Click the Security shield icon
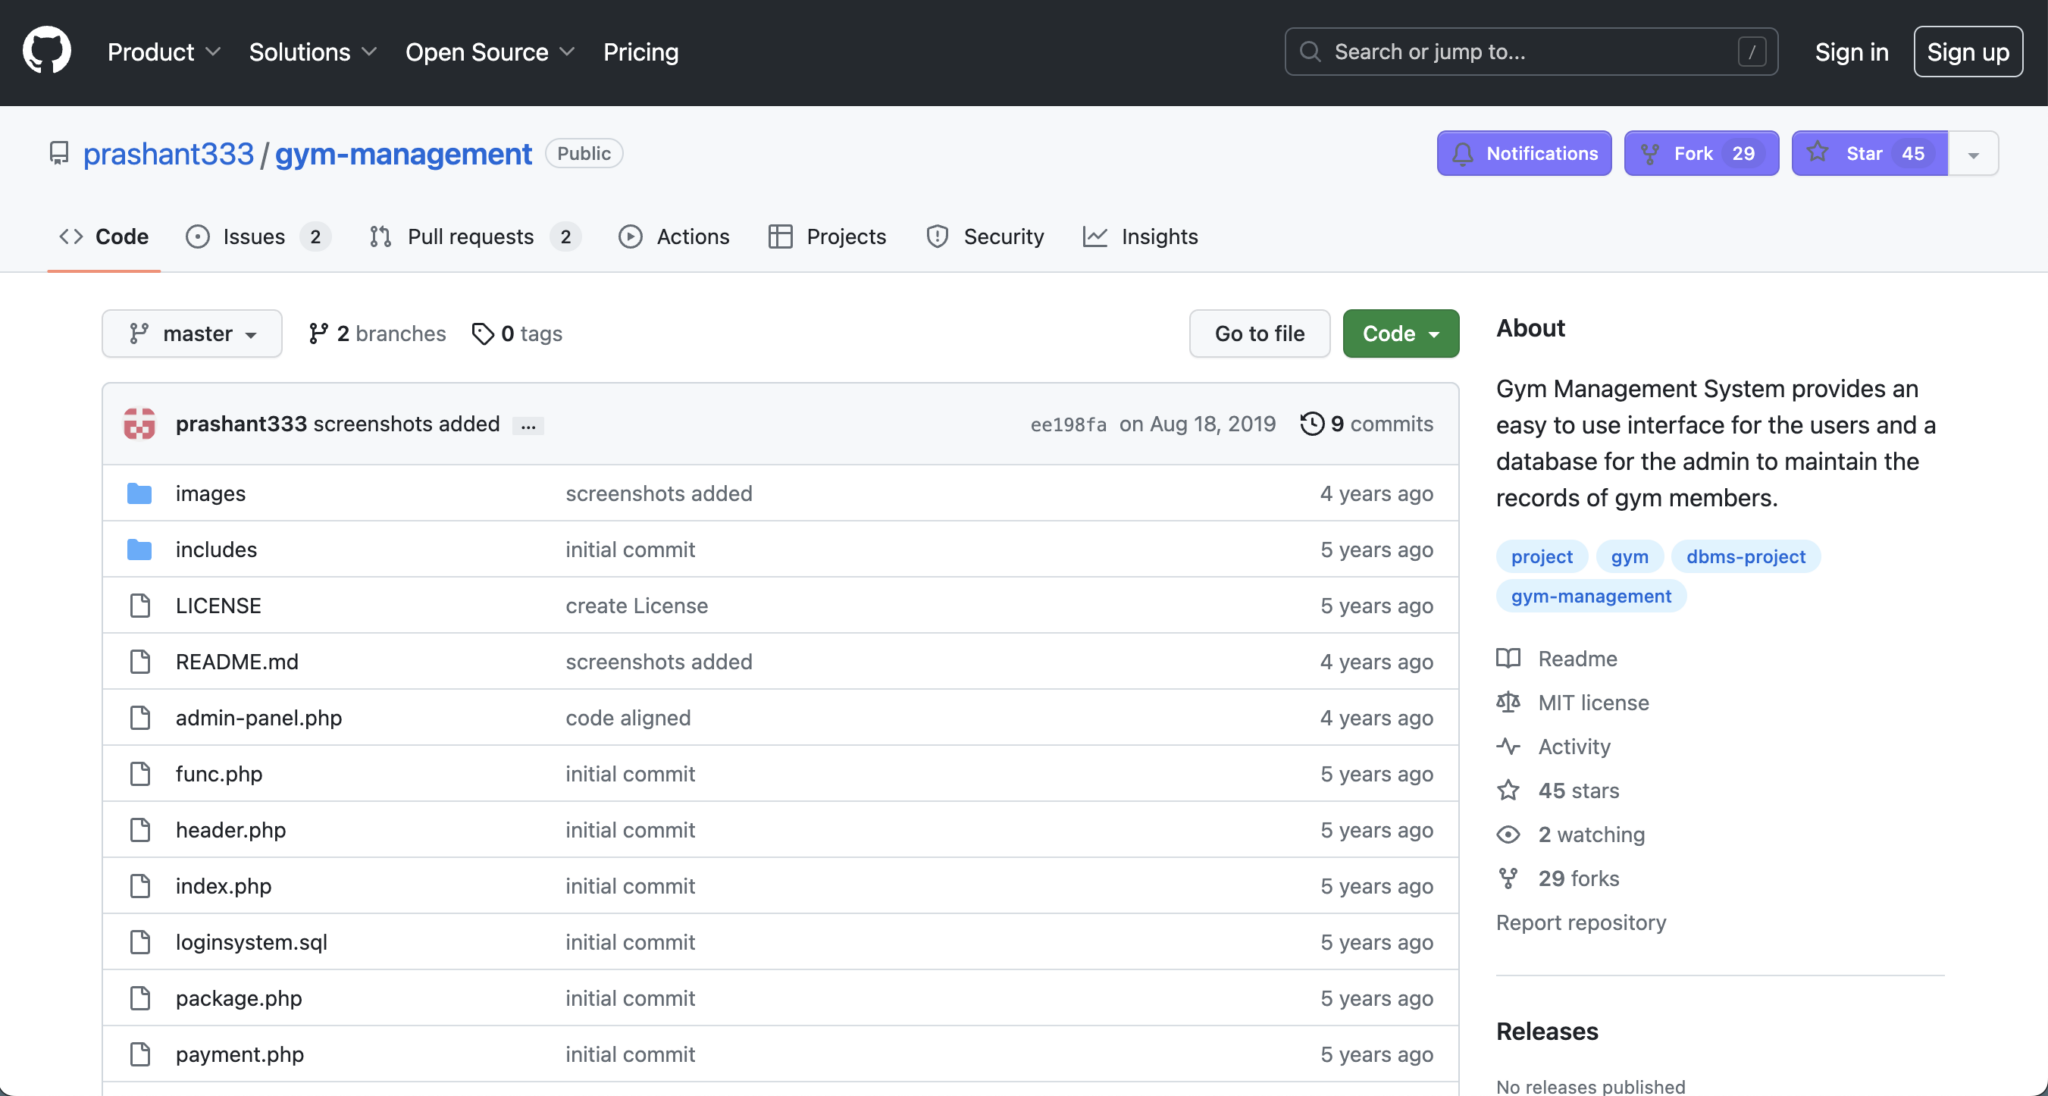The height and width of the screenshot is (1096, 2048). coord(937,236)
